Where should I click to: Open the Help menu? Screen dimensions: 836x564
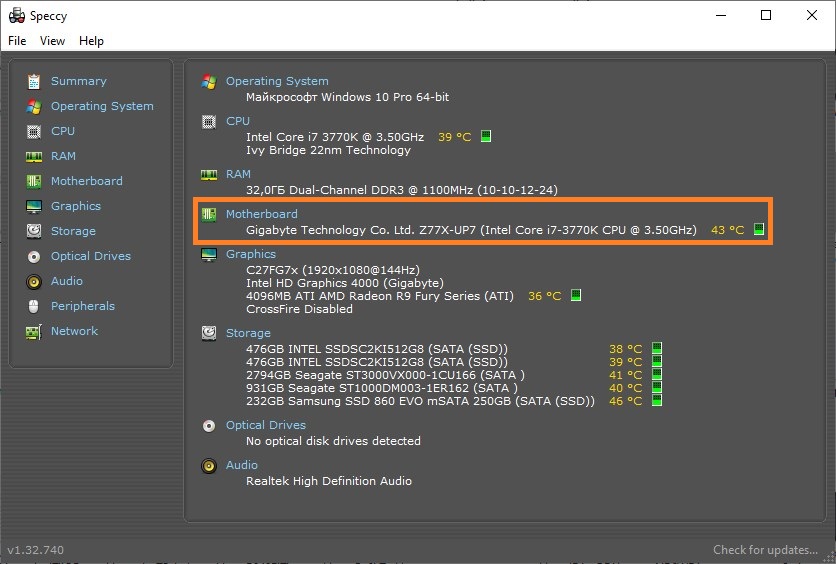pos(91,41)
